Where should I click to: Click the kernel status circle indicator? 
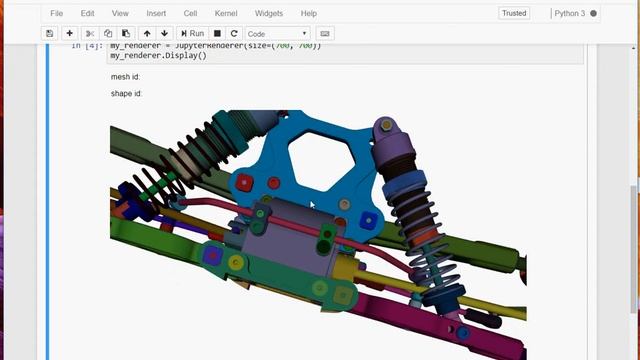click(x=593, y=13)
